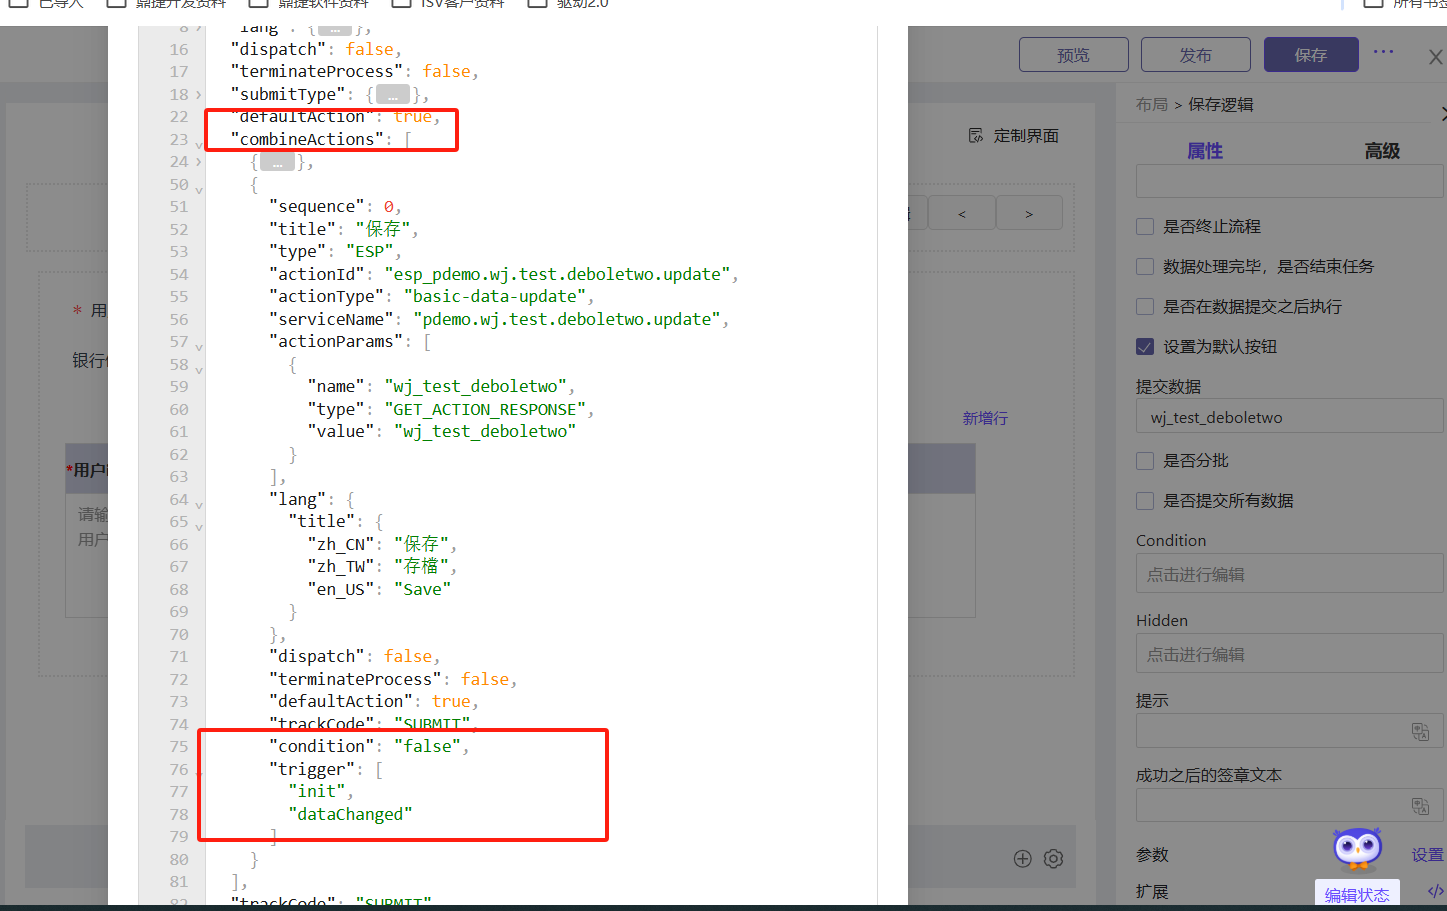Click the 布局 breadcrumb
1447x911 pixels.
tap(1151, 105)
